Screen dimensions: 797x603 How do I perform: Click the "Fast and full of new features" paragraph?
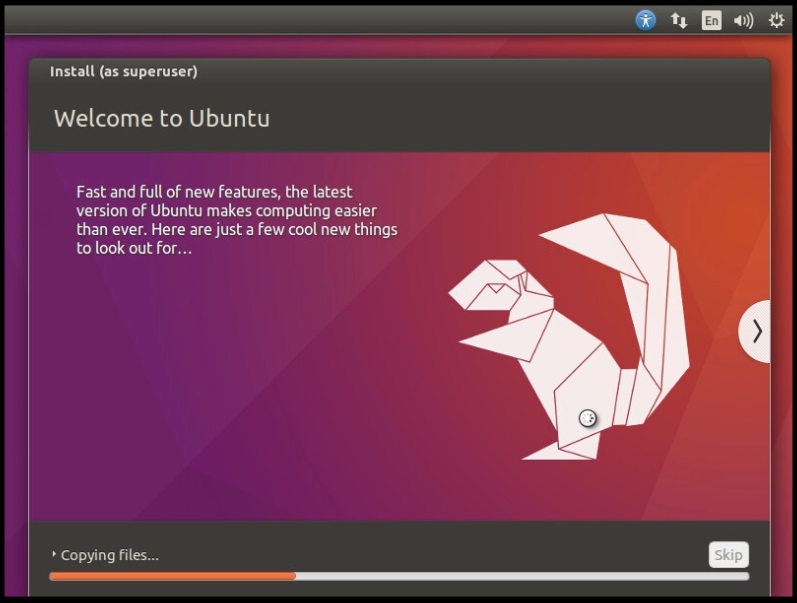pyautogui.click(x=237, y=220)
